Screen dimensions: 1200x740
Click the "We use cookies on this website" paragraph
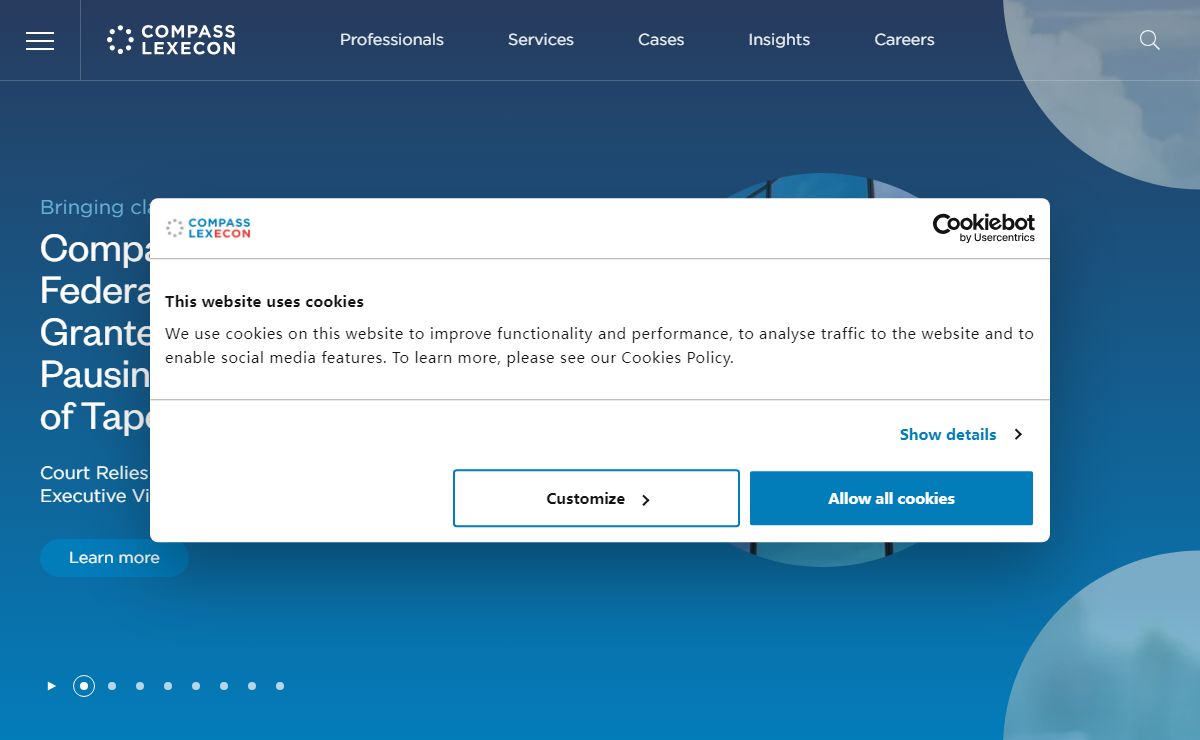[599, 346]
